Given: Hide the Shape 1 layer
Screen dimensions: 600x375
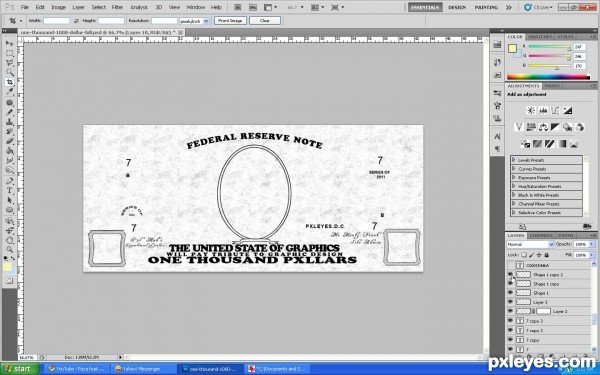Looking at the screenshot, I should [x=510, y=293].
